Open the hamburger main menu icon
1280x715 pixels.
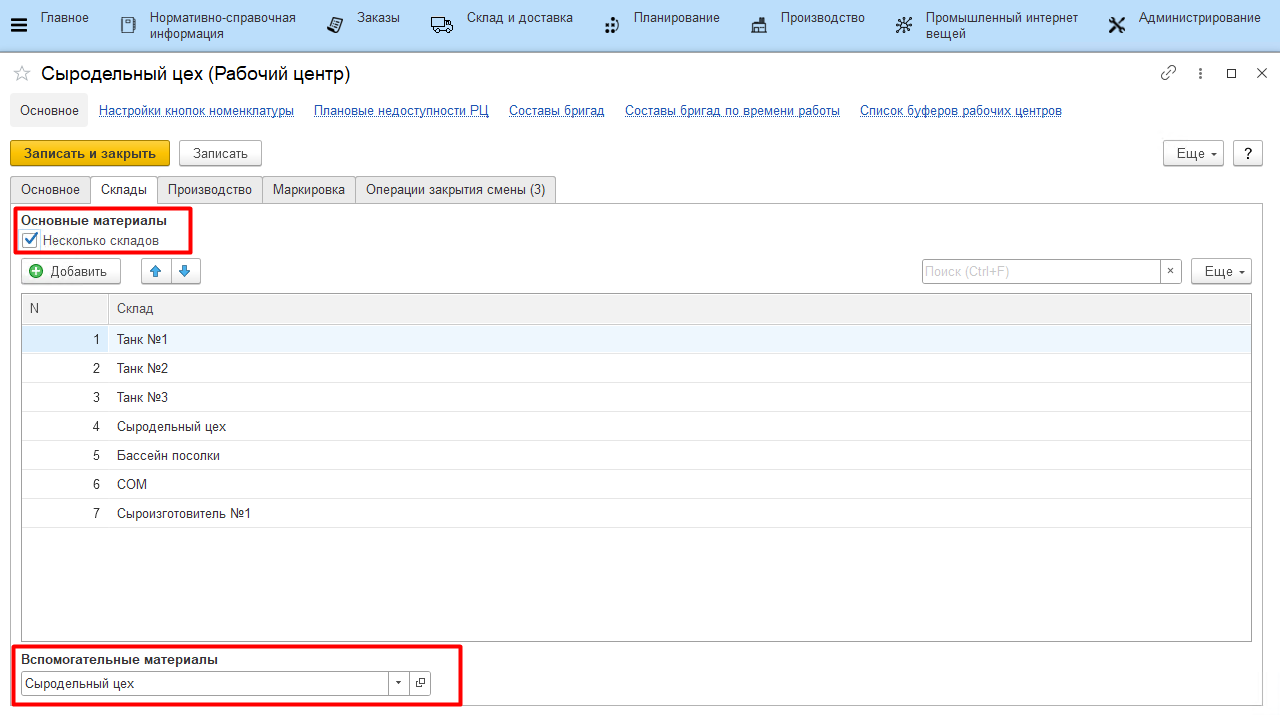[18, 25]
